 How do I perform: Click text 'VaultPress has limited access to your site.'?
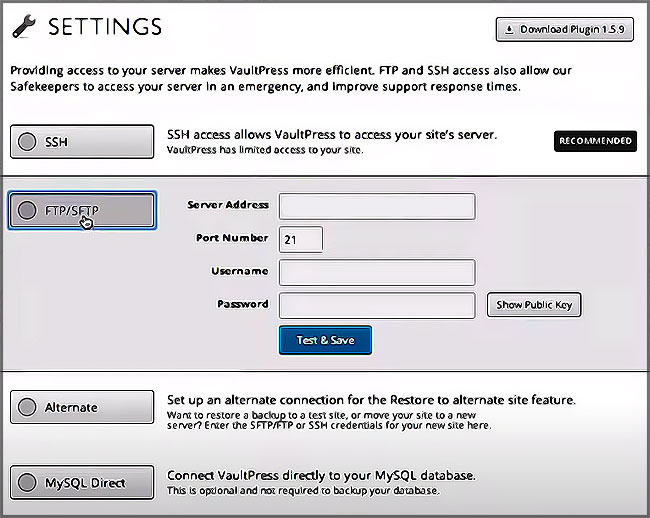click(265, 150)
